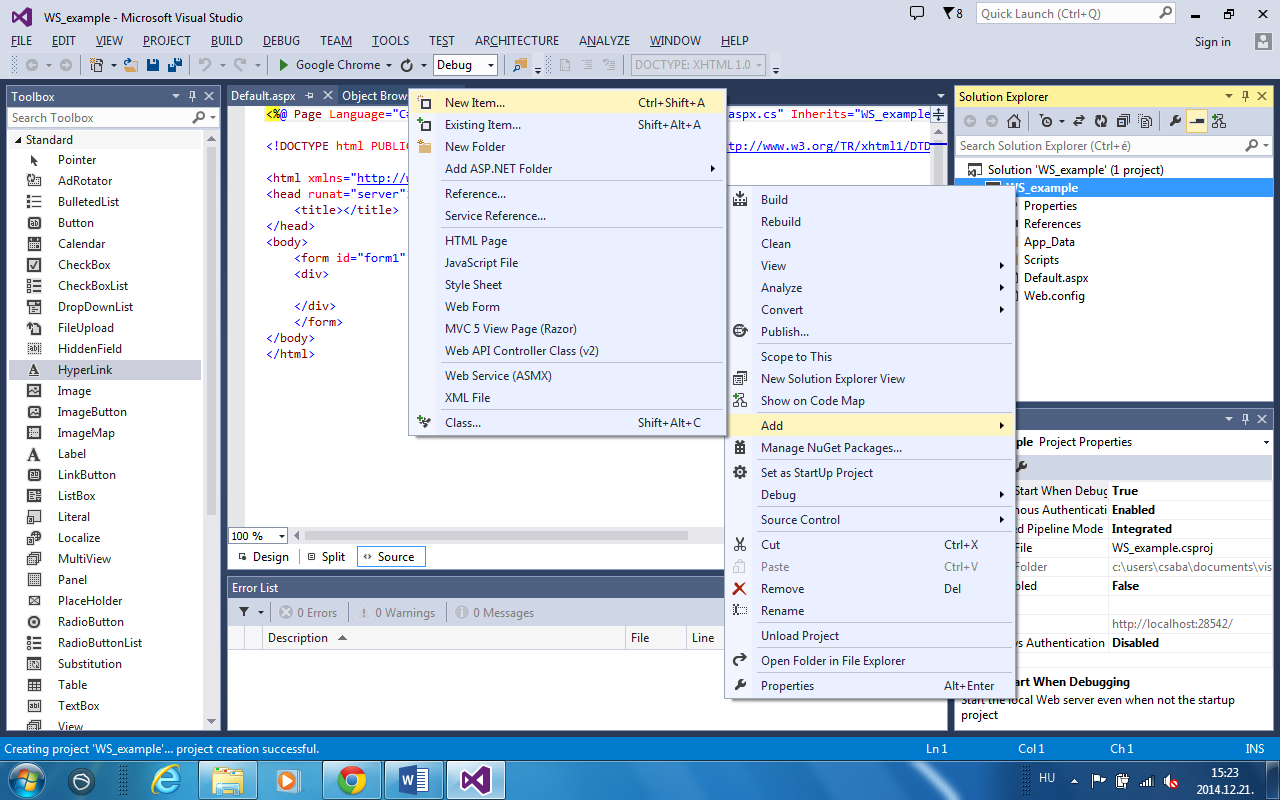Screen dimensions: 1280x800
Task: Open the feedback speech bubble icon
Action: (916, 13)
